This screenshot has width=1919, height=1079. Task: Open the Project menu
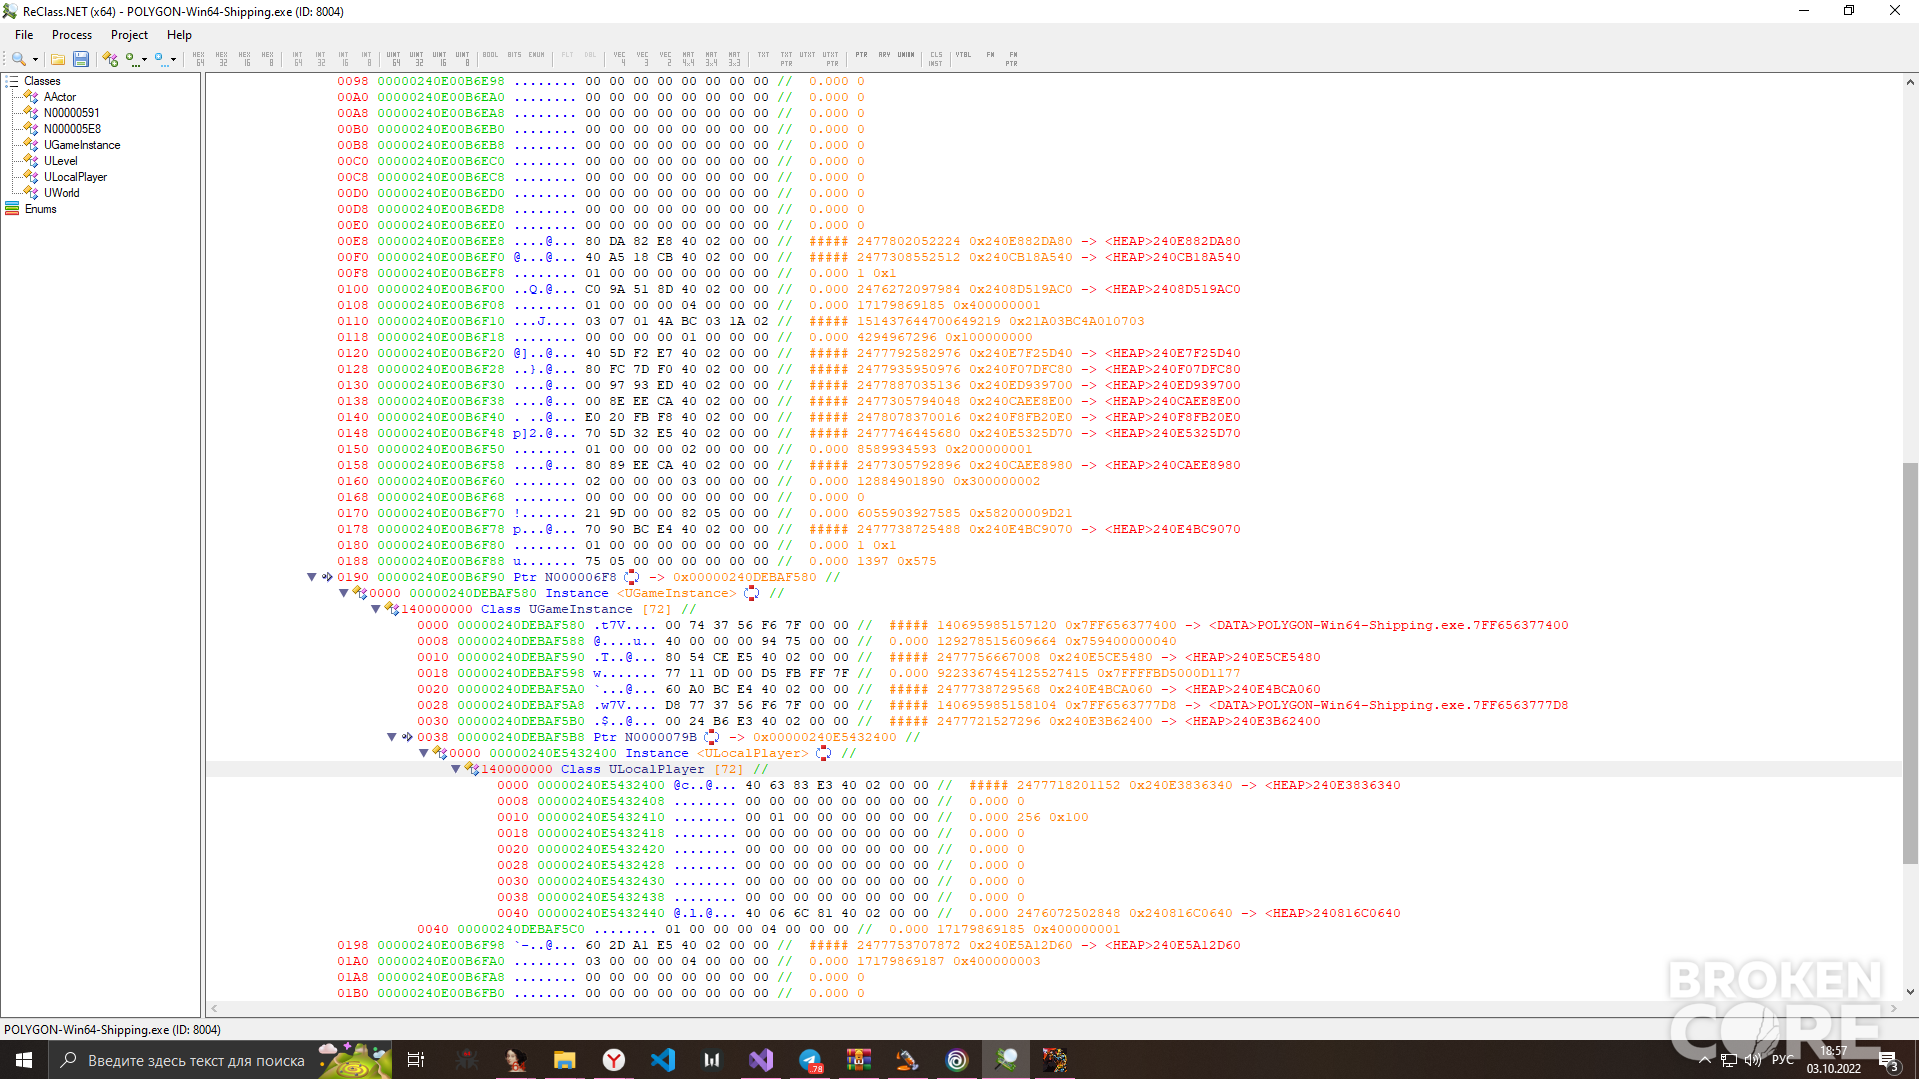(x=129, y=35)
